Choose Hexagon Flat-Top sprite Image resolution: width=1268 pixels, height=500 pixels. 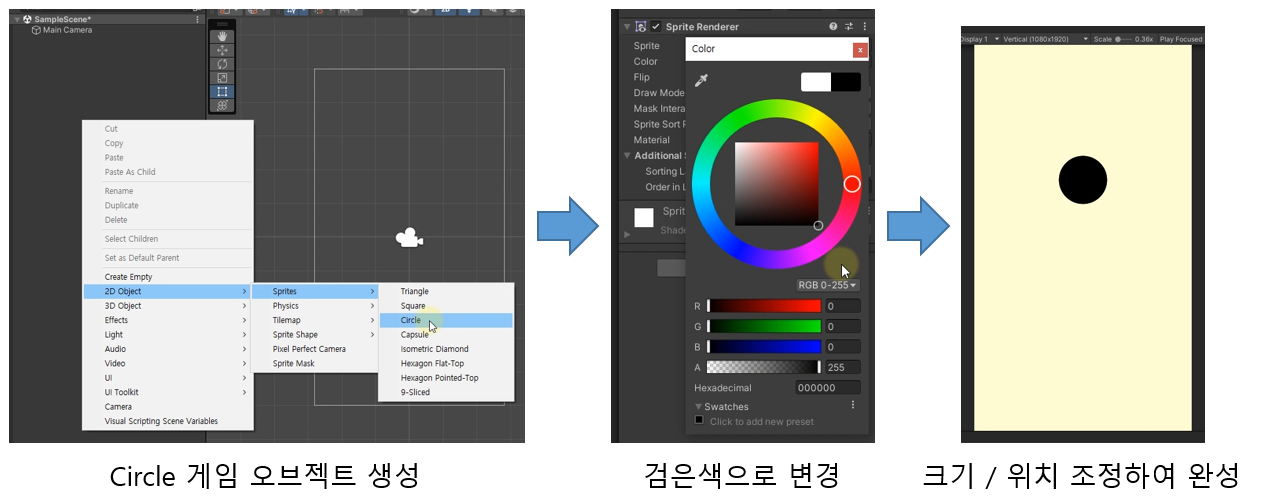pyautogui.click(x=445, y=364)
